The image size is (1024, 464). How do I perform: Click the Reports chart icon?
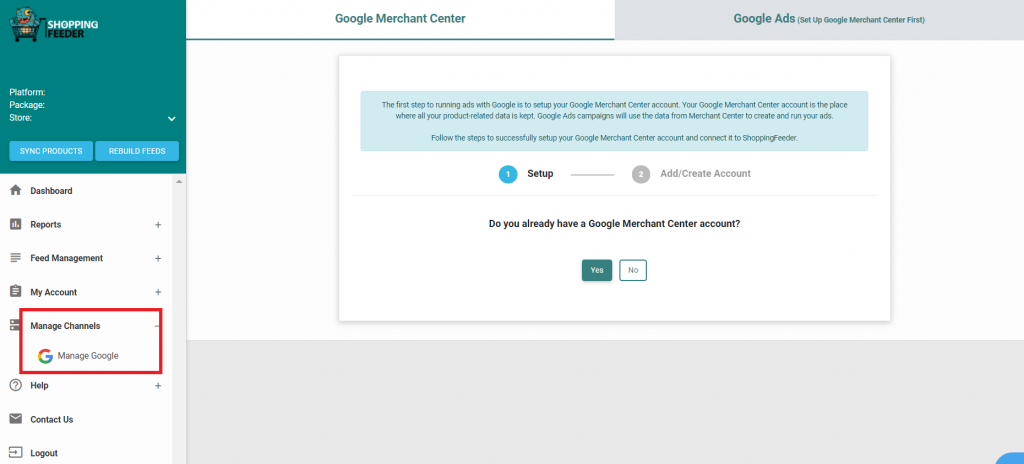point(16,224)
